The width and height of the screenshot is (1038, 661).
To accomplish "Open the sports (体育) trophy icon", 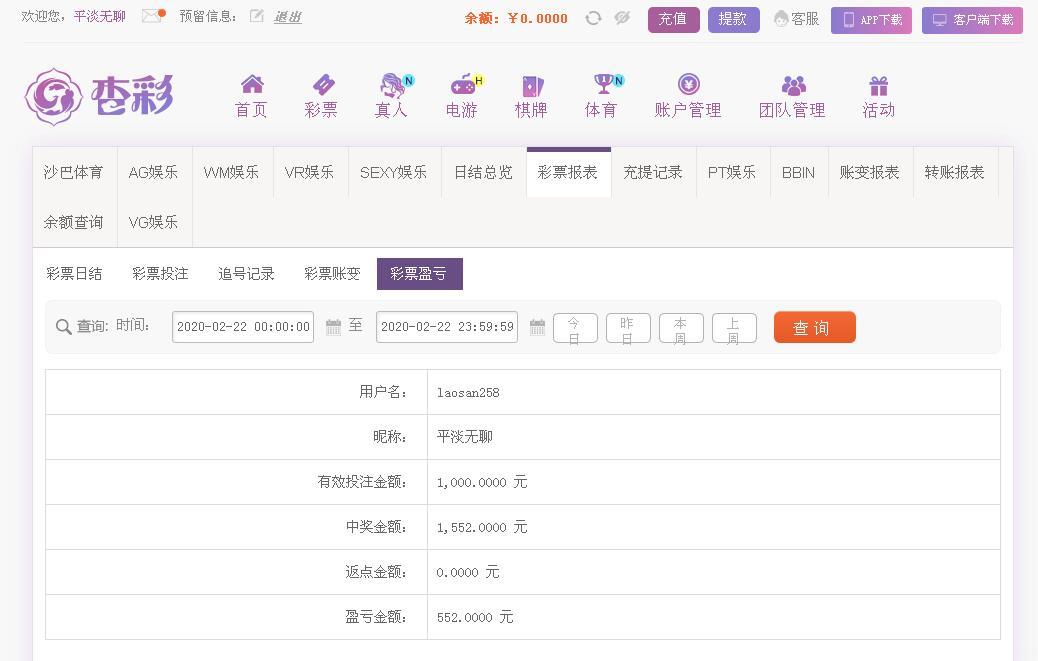I will pos(602,84).
